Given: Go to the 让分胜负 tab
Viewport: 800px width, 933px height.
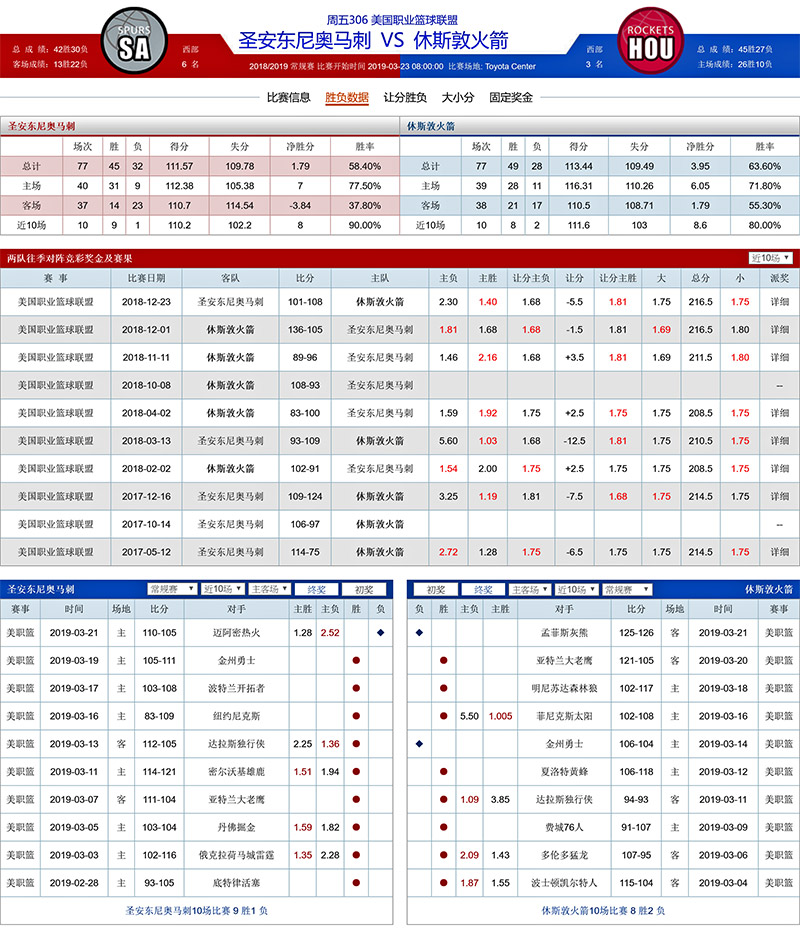Looking at the screenshot, I should pos(405,98).
